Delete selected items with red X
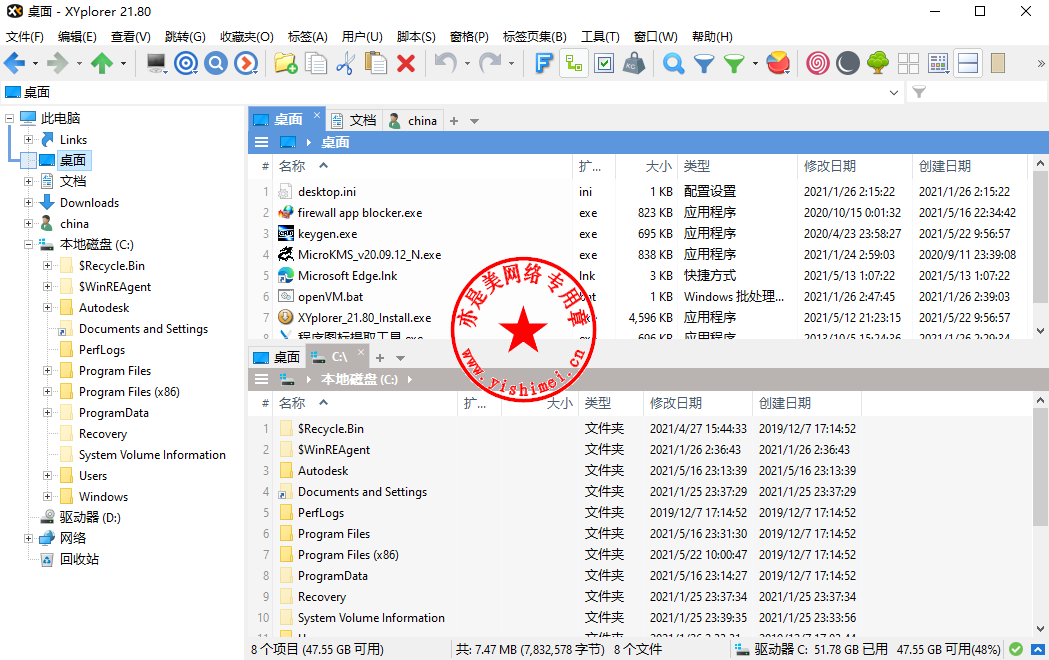1049x660 pixels. (x=406, y=64)
